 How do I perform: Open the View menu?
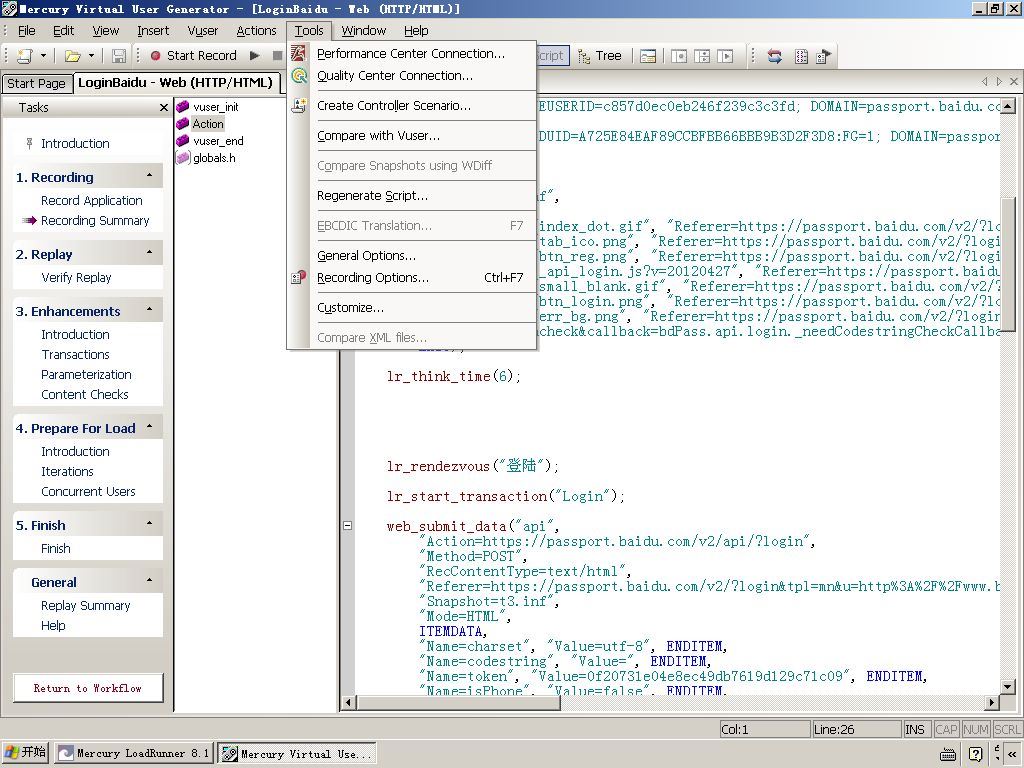point(105,31)
